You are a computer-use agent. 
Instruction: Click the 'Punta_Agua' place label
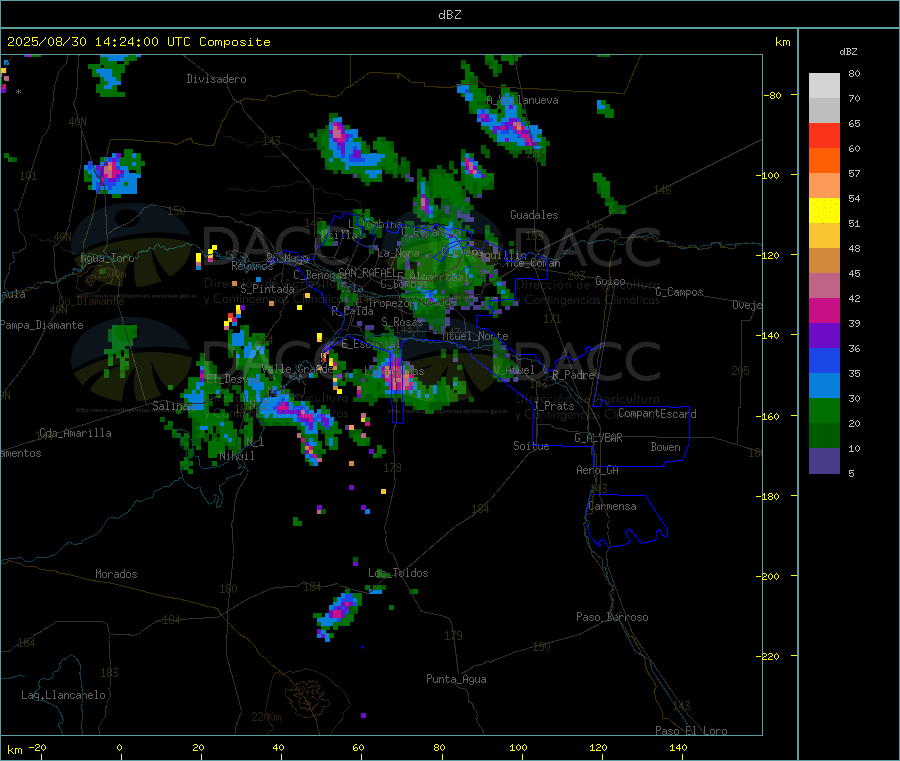pos(456,679)
